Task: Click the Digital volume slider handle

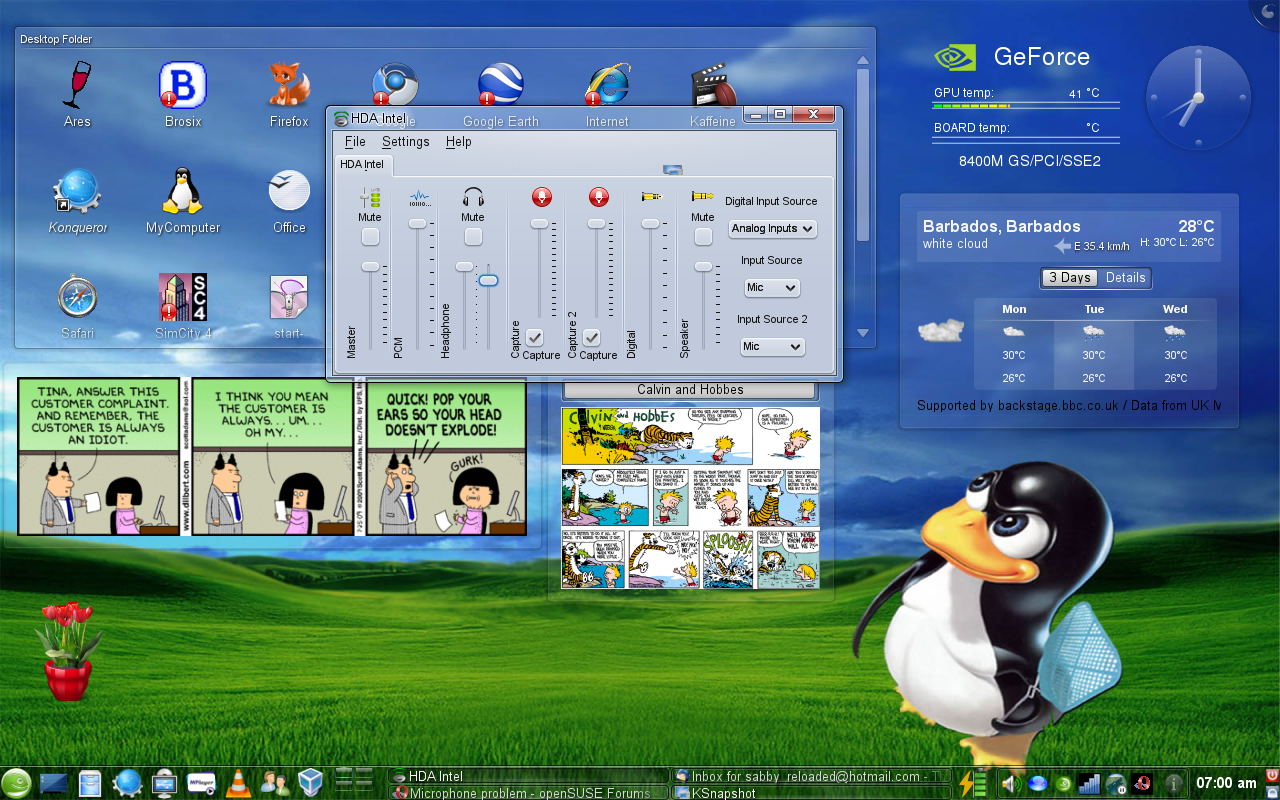Action: [x=650, y=223]
